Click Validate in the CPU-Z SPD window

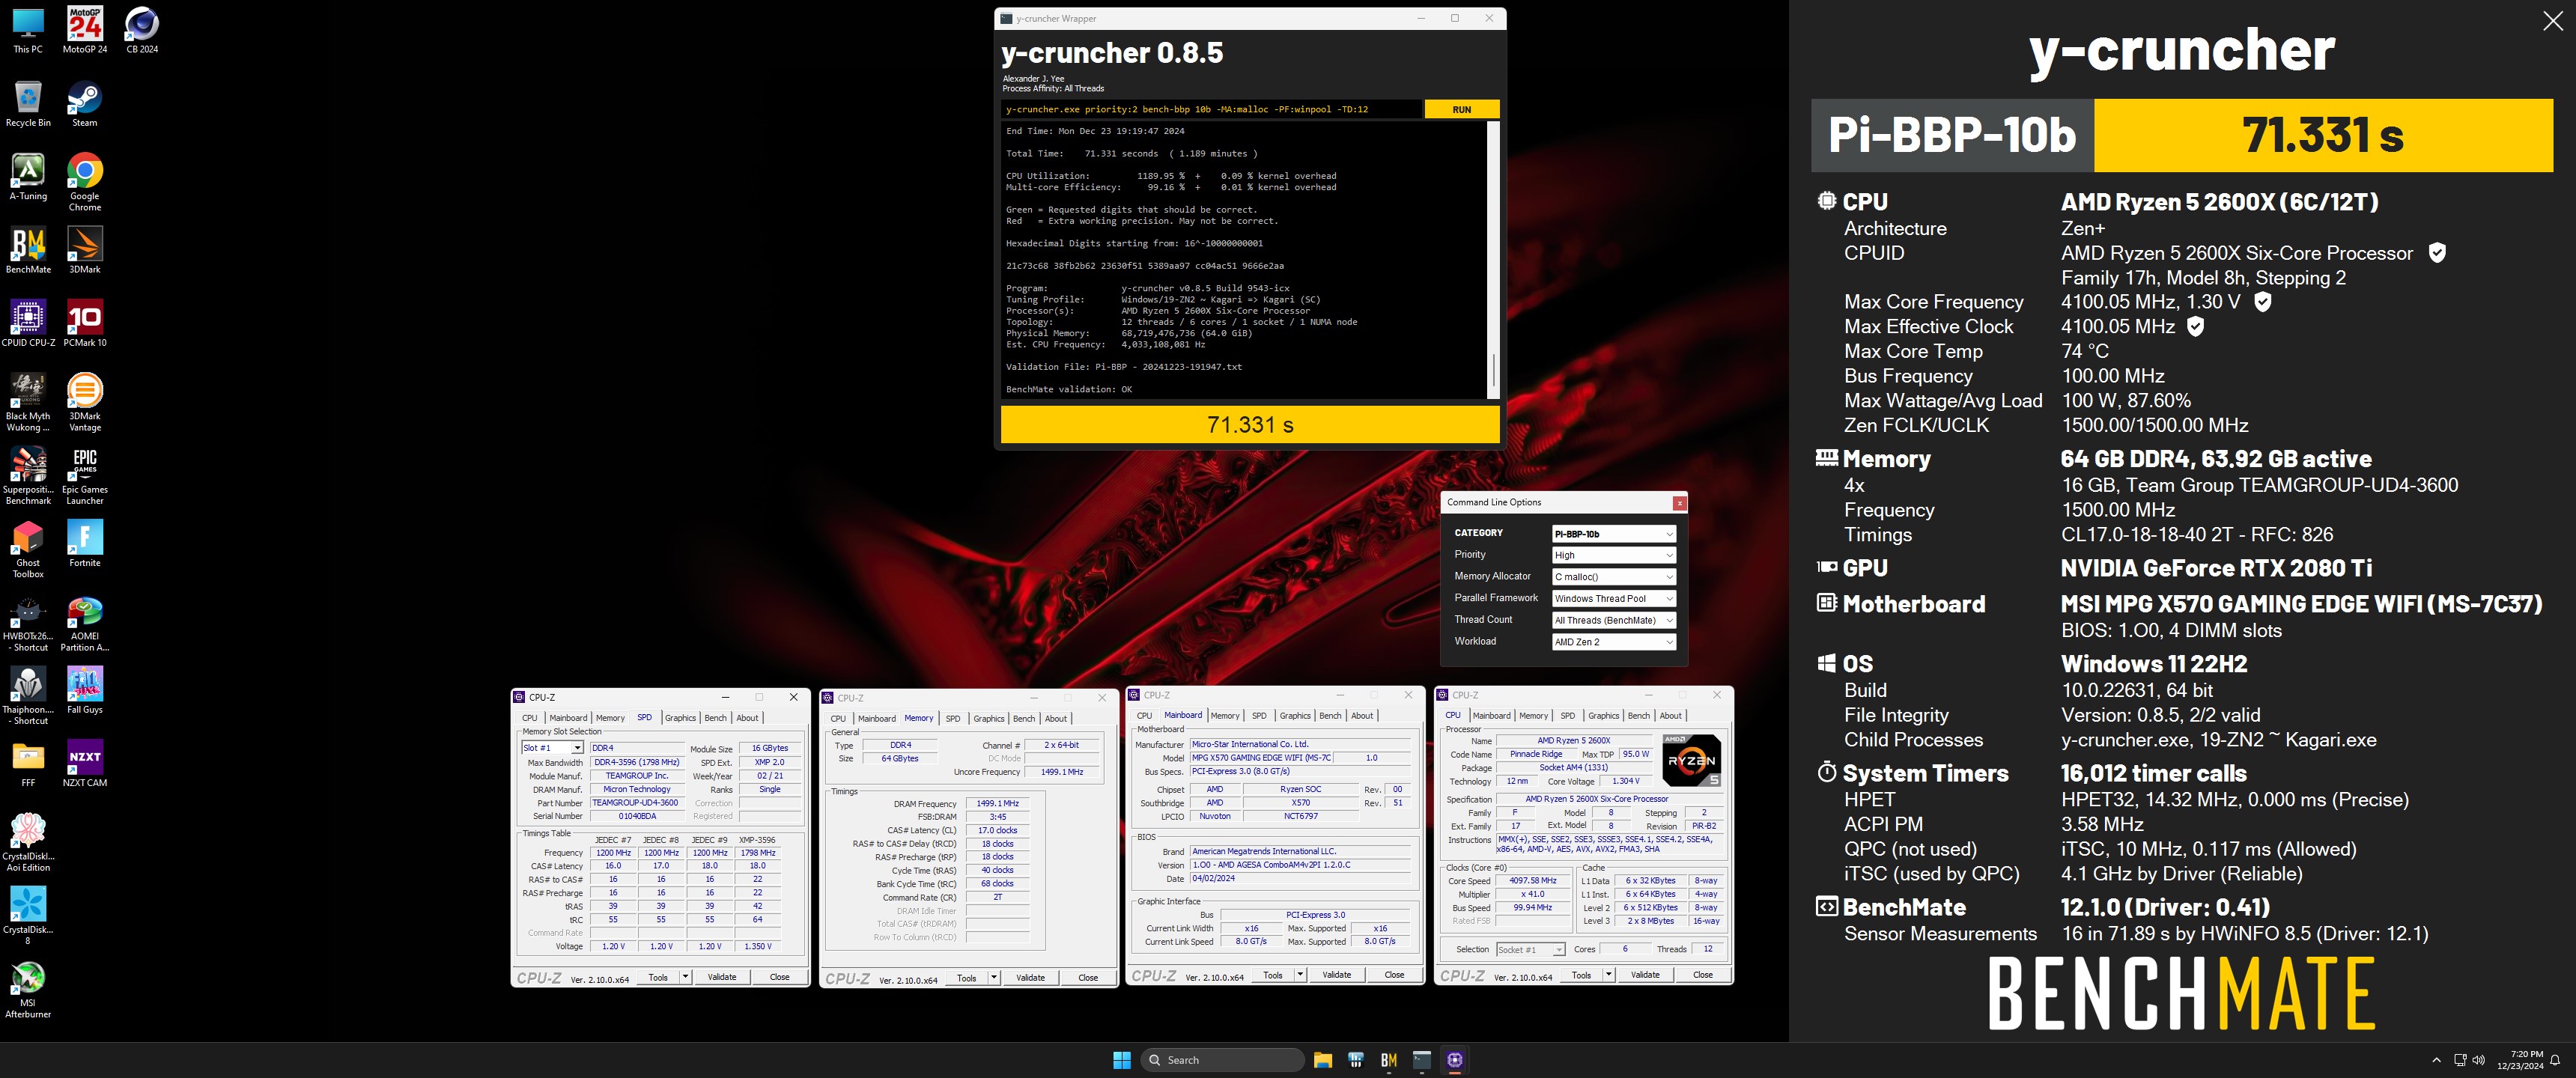point(722,977)
